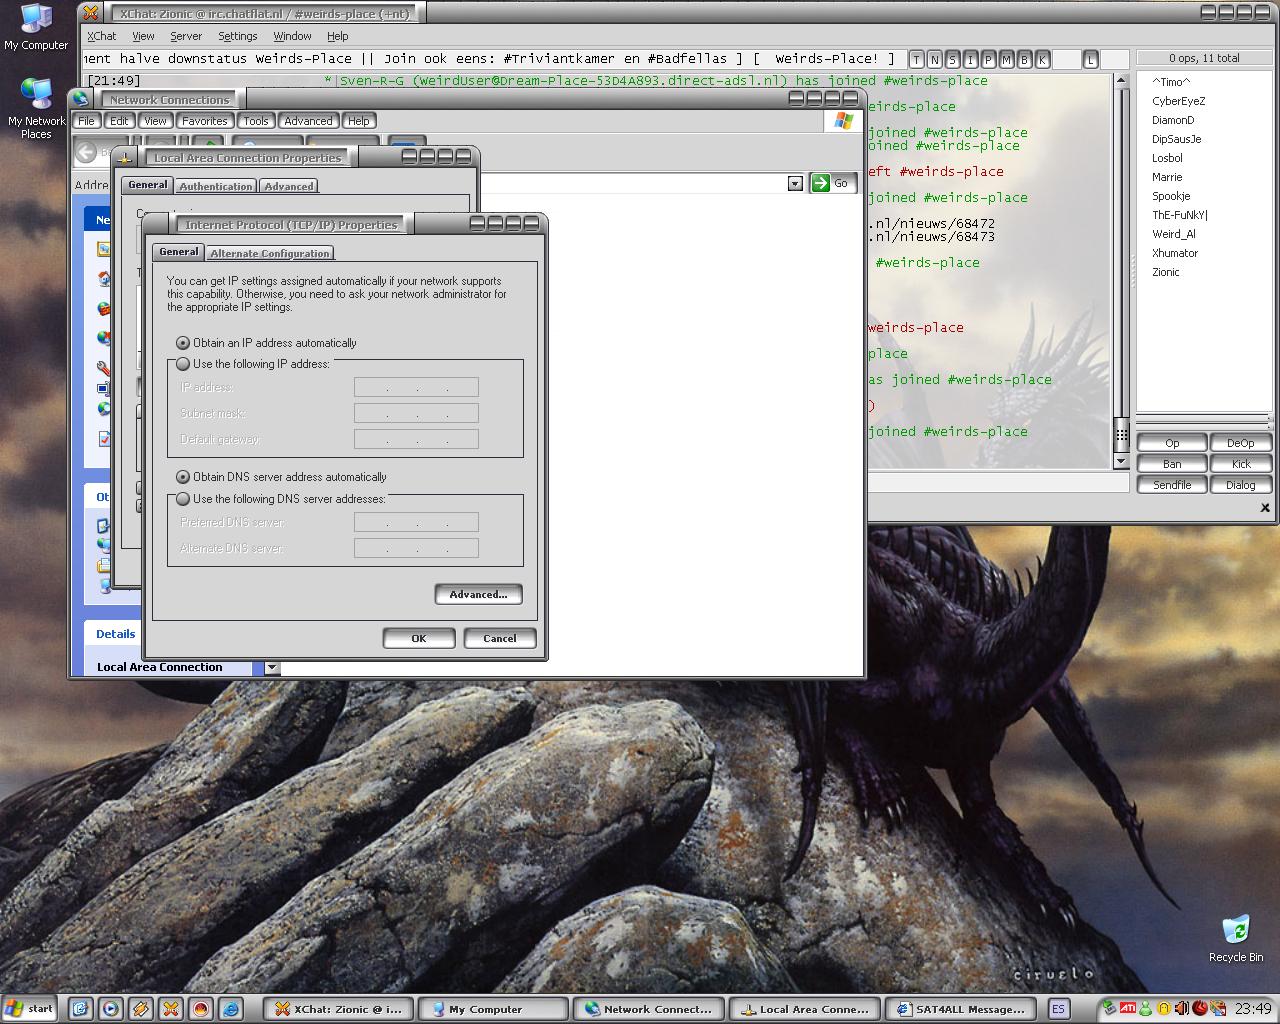Click the green messenger buddy tray icon
This screenshot has width=1280, height=1024.
click(1145, 1008)
